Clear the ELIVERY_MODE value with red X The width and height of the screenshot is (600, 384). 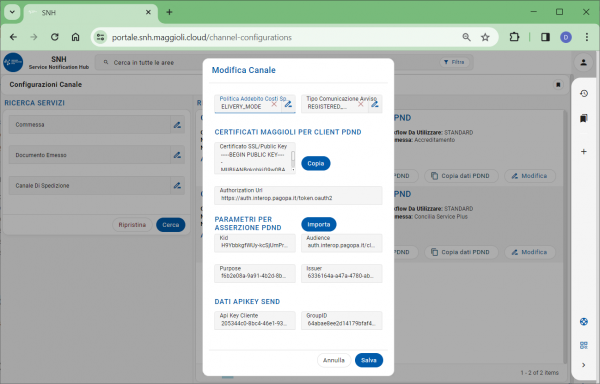pos(274,104)
